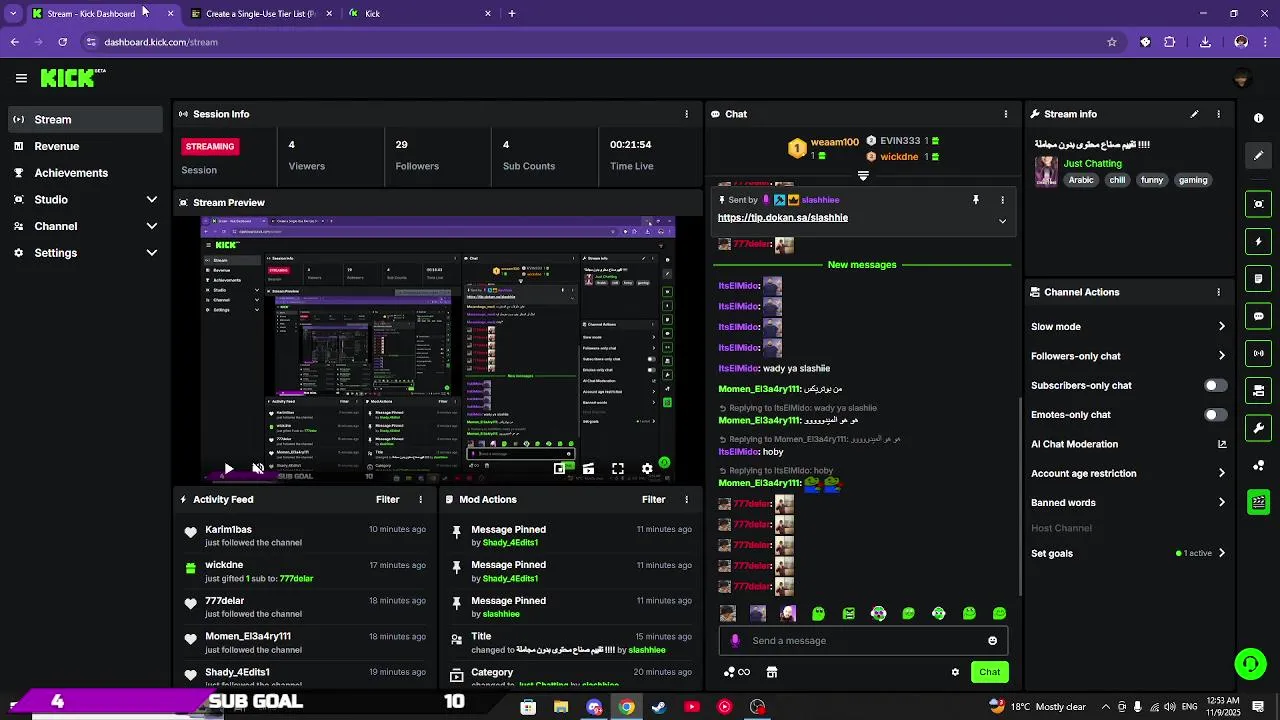1280x720 pixels.
Task: Toggle the mod actions notes panel icon
Action: (1258, 278)
